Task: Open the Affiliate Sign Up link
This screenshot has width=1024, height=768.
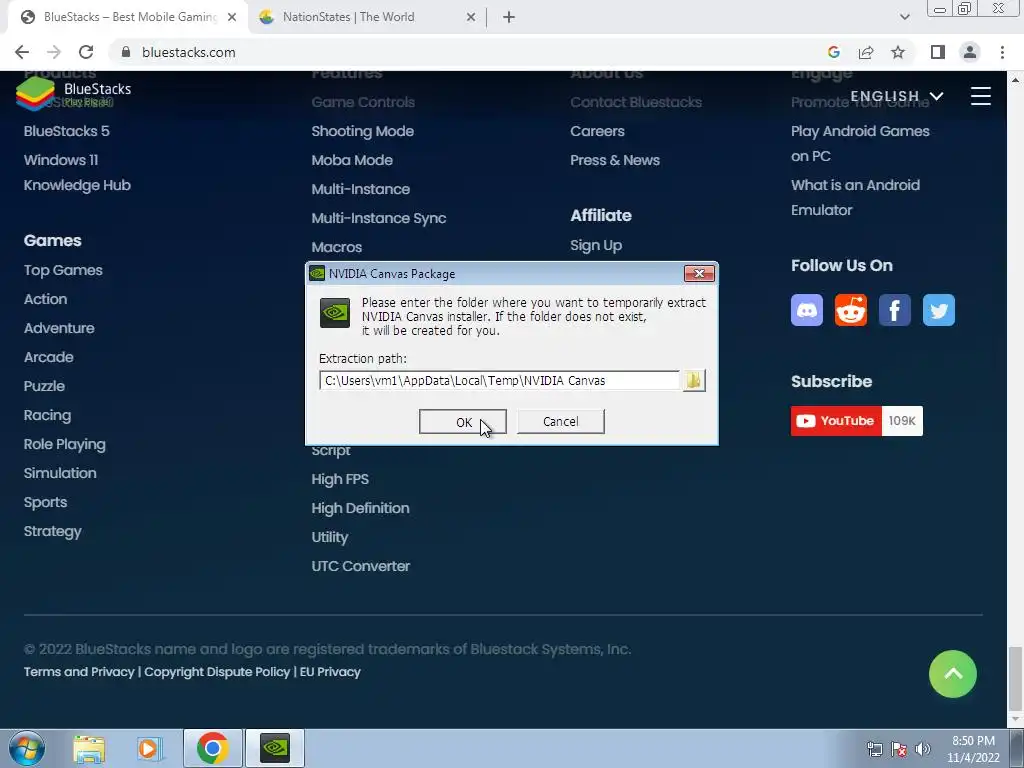Action: click(x=596, y=246)
